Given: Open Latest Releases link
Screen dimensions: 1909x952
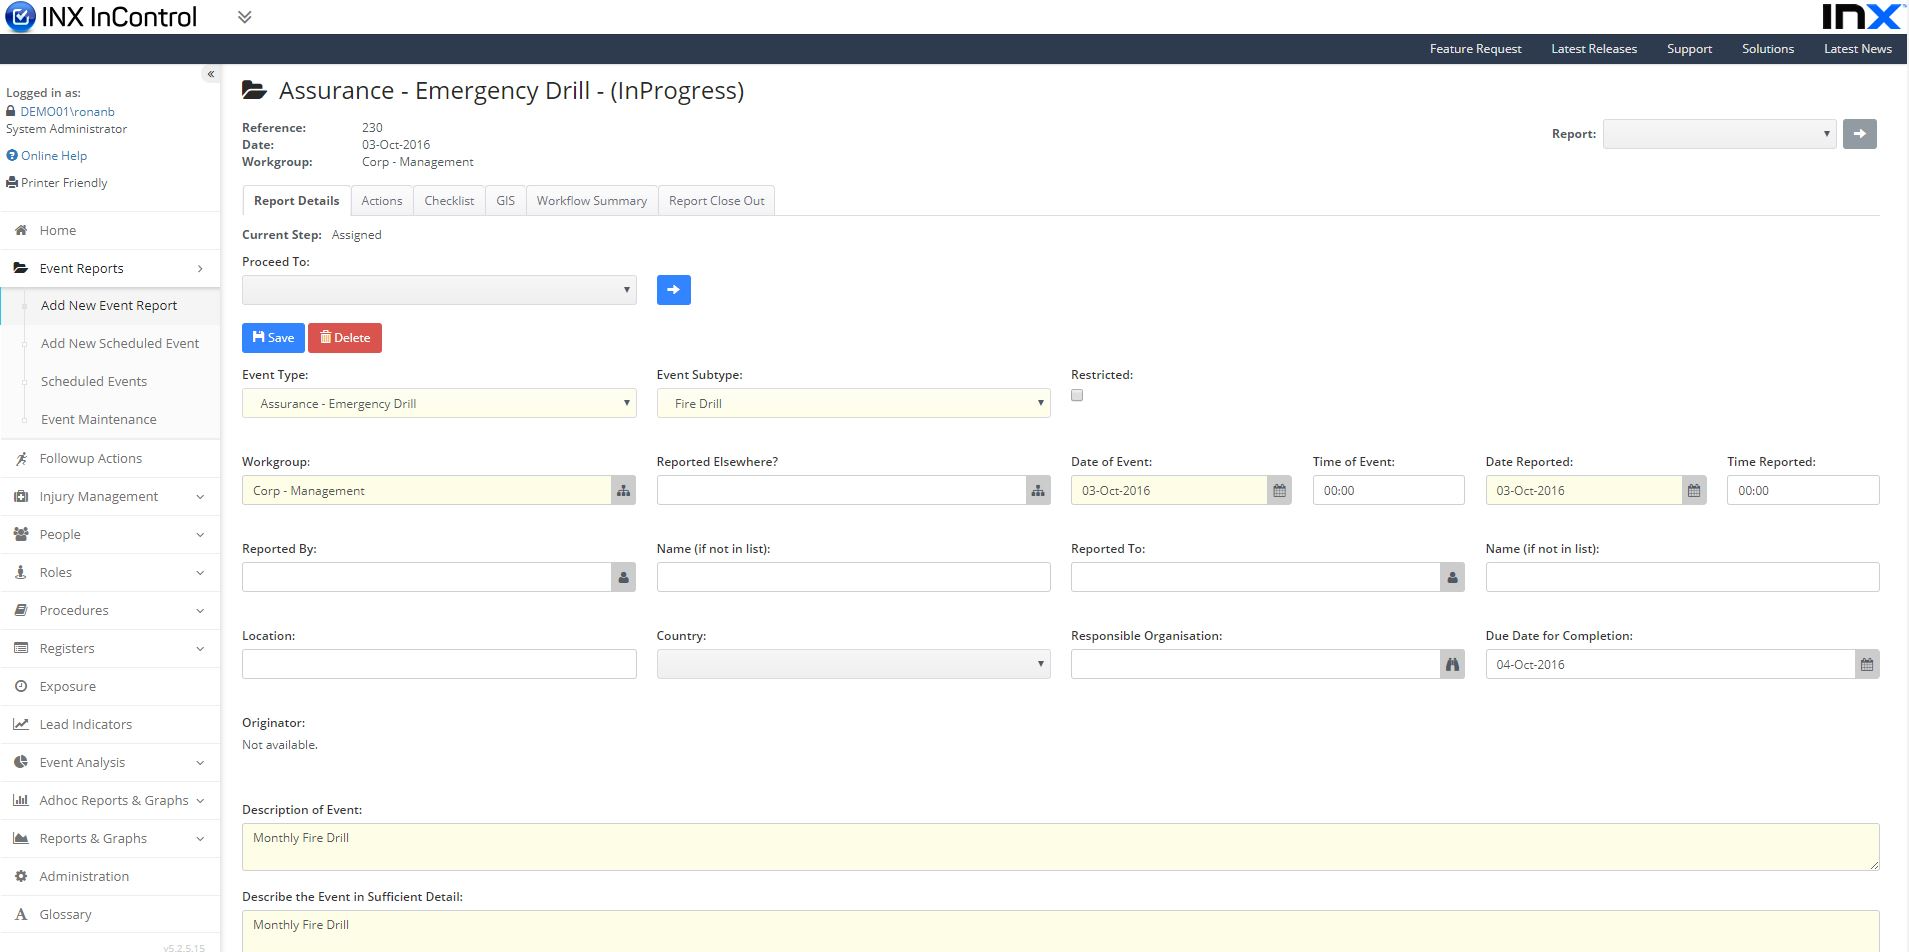Looking at the screenshot, I should click(1594, 49).
